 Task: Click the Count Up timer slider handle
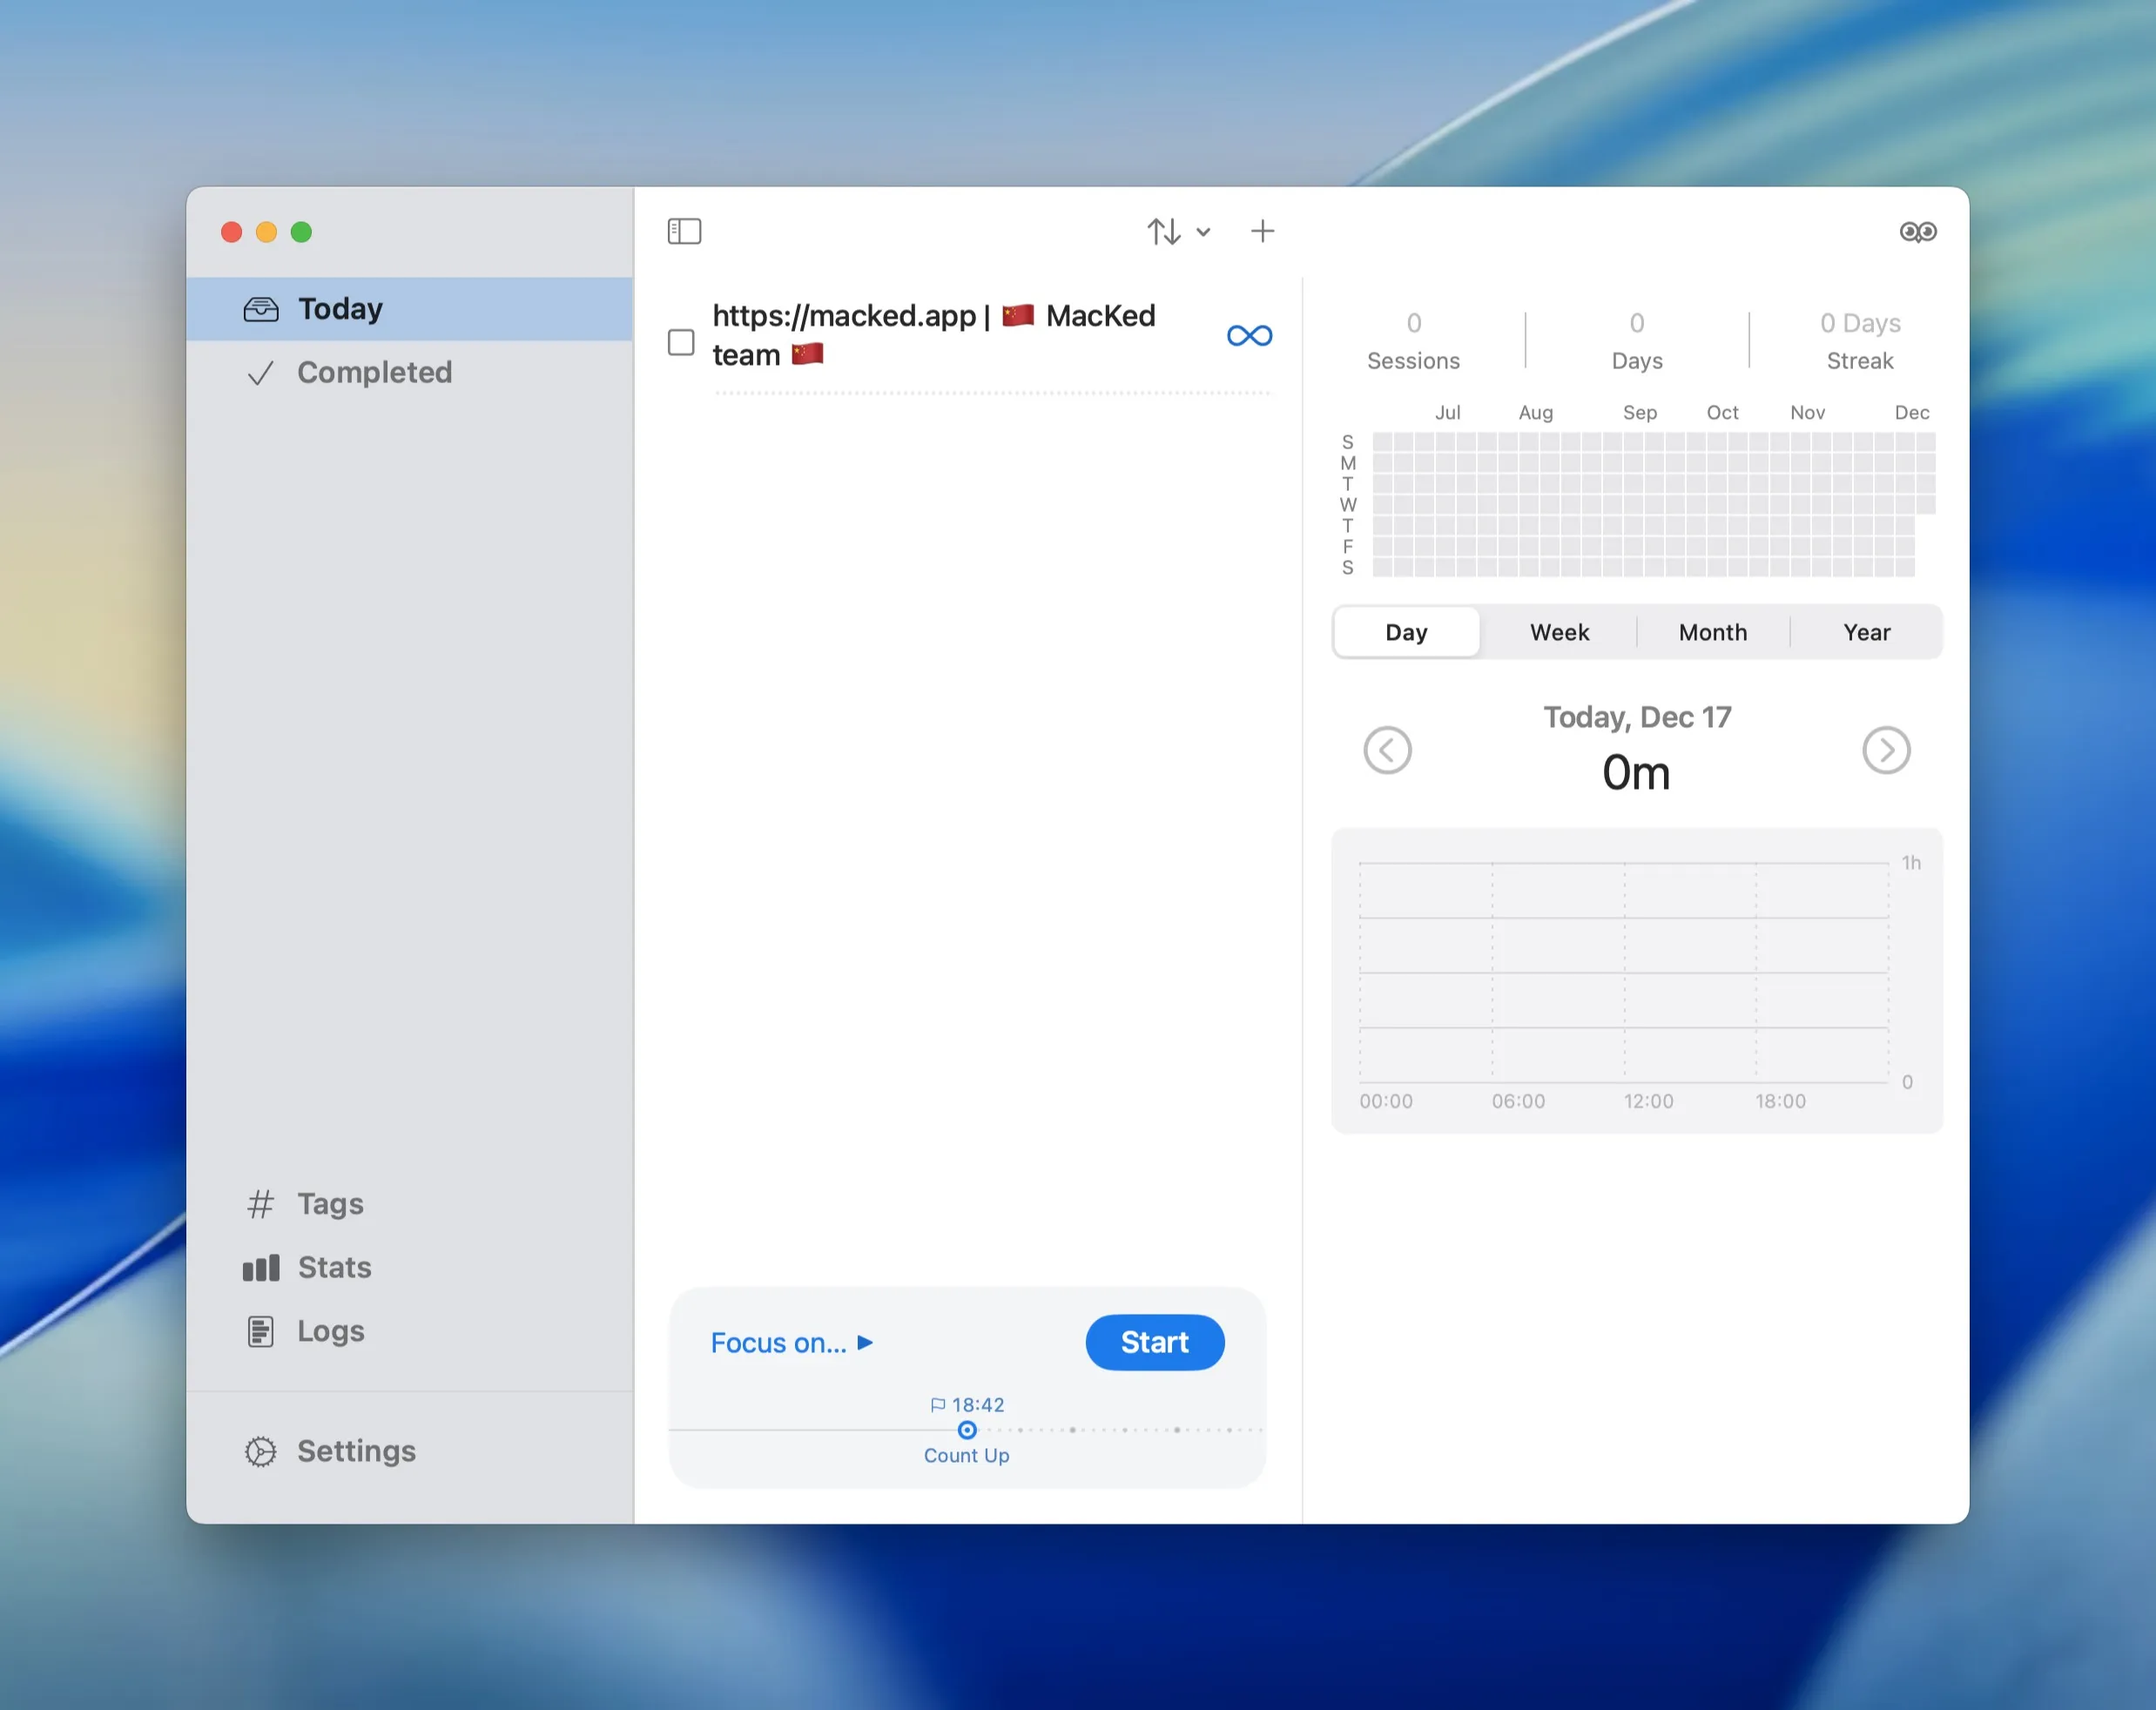click(x=966, y=1430)
